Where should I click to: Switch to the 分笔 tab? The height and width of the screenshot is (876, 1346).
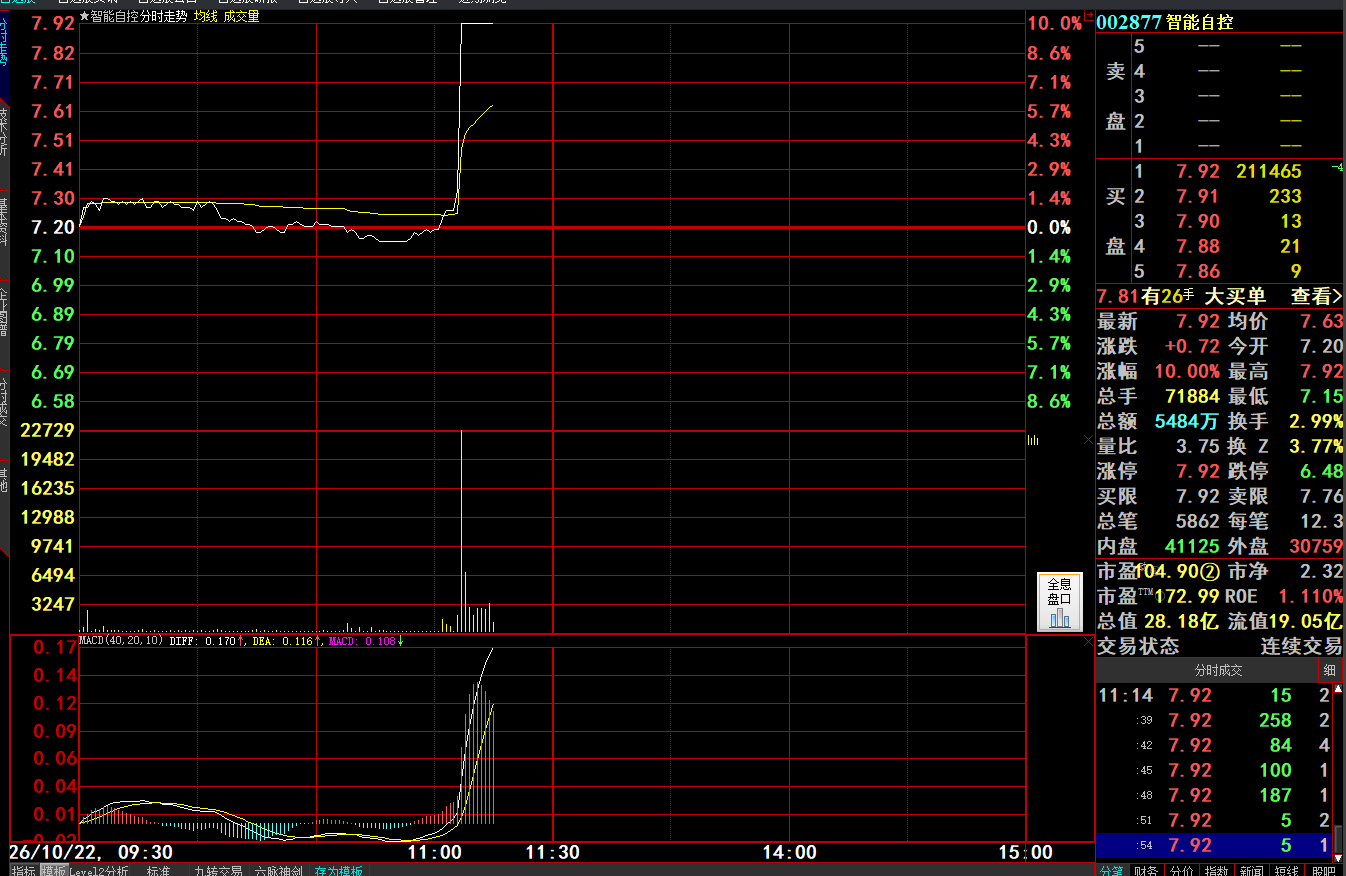(x=1114, y=870)
